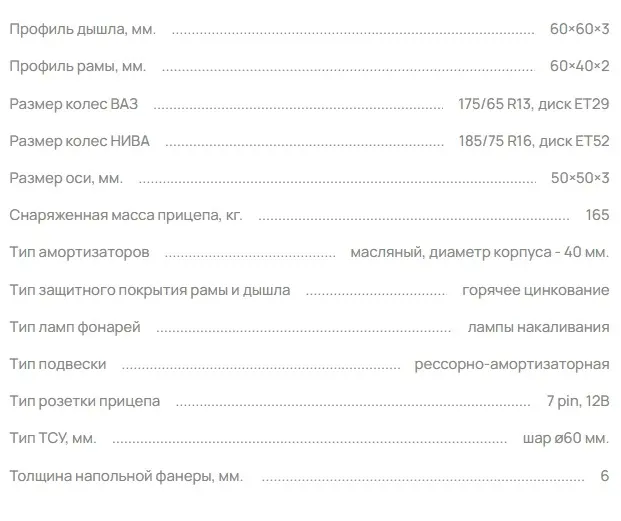Click the 'рессорно-амортизаторная' suspension value
Screen dimensions: 621x521
pos(511,364)
